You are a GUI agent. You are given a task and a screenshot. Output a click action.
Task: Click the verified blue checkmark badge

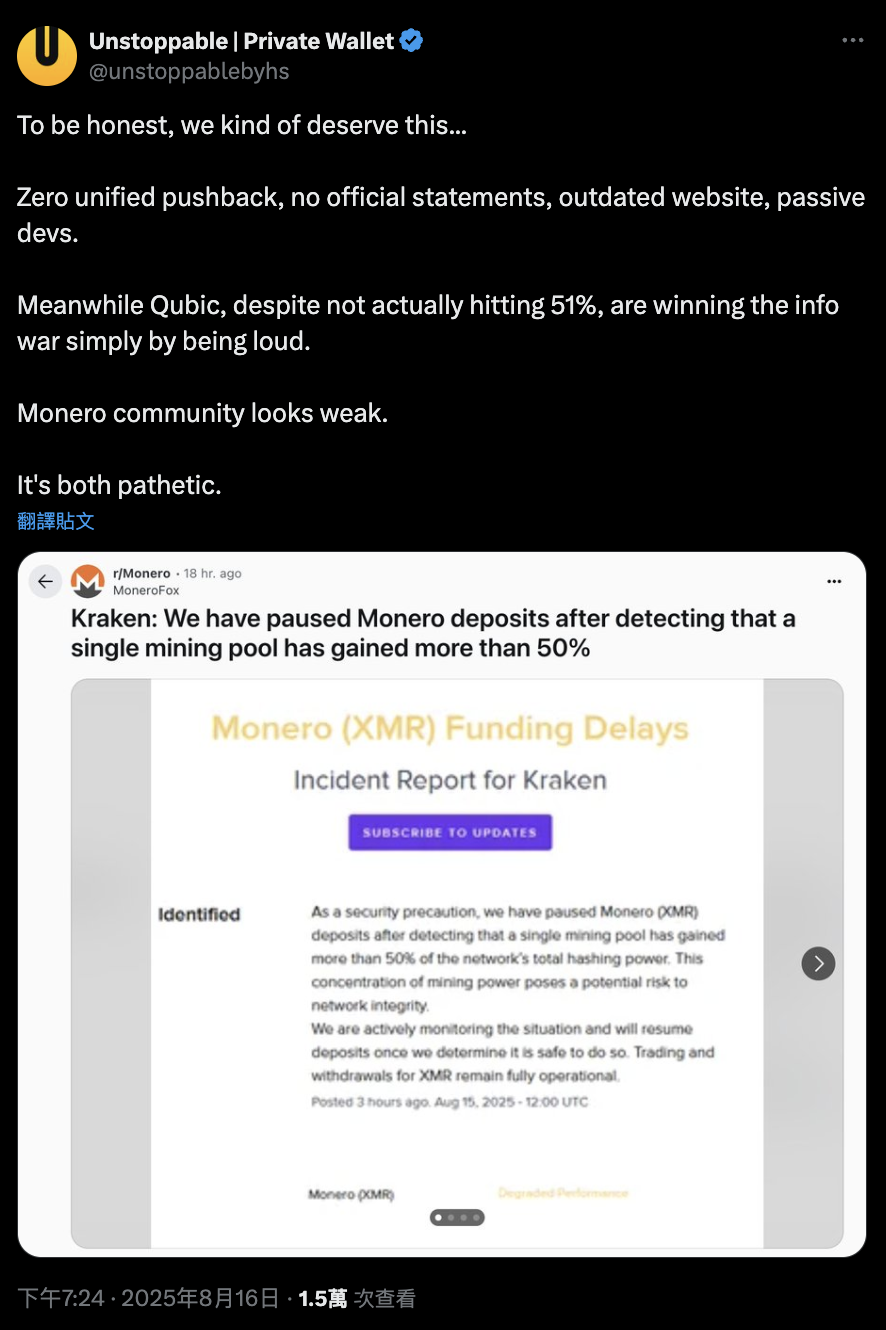(x=410, y=40)
